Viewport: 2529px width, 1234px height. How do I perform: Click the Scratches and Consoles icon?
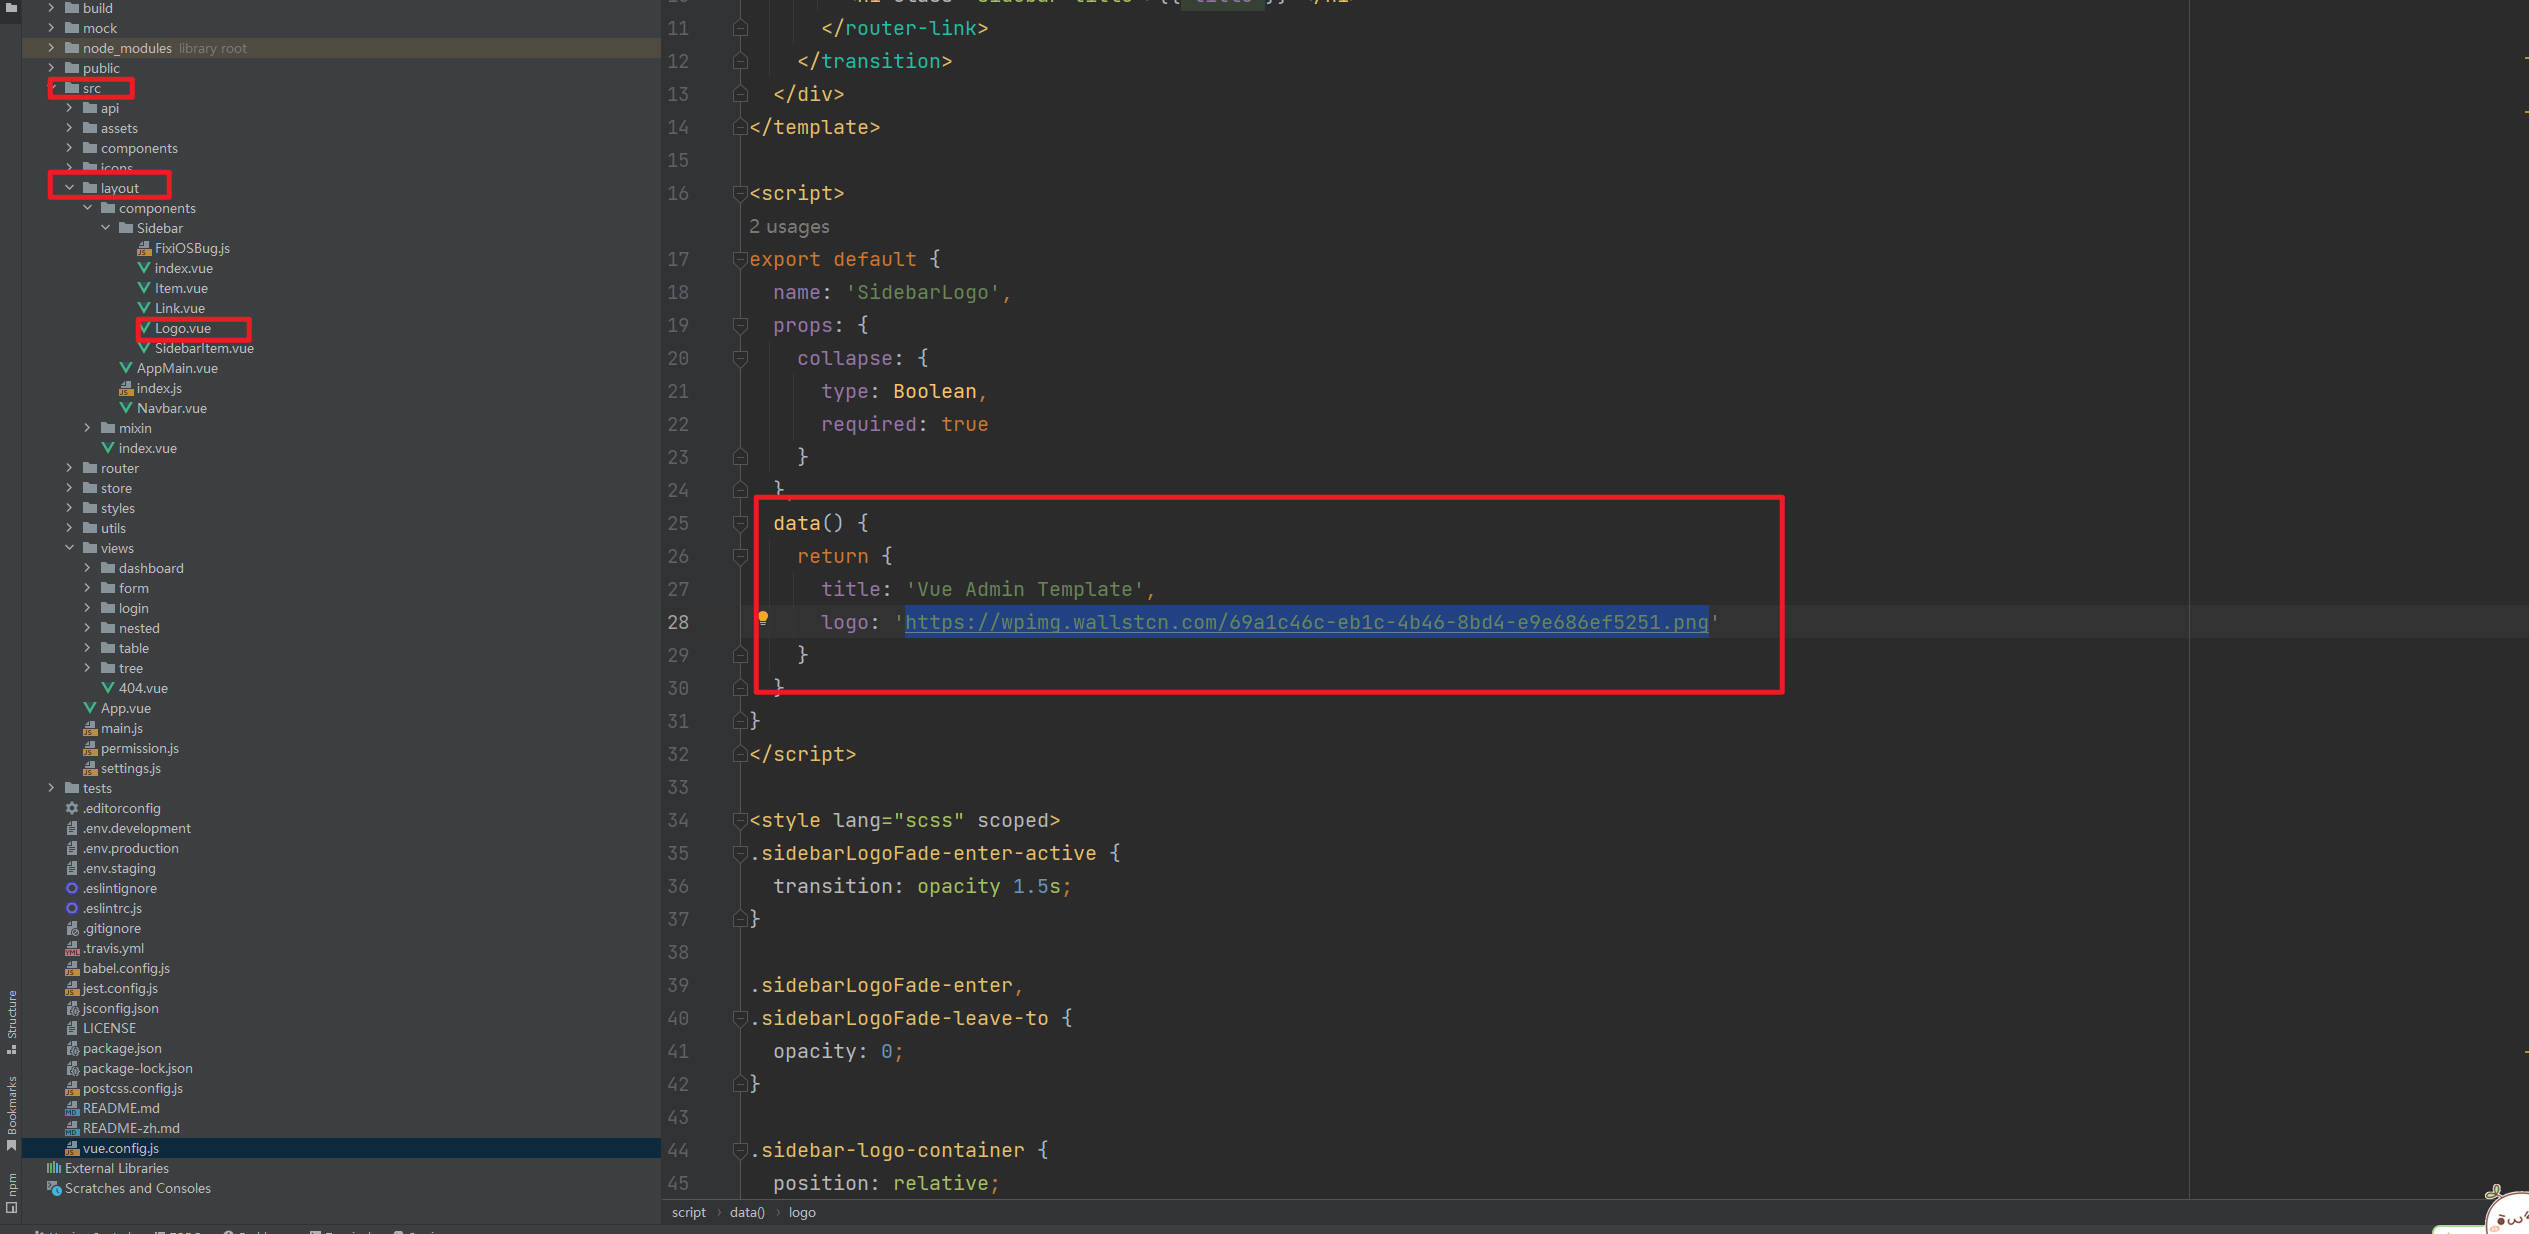coord(54,1188)
